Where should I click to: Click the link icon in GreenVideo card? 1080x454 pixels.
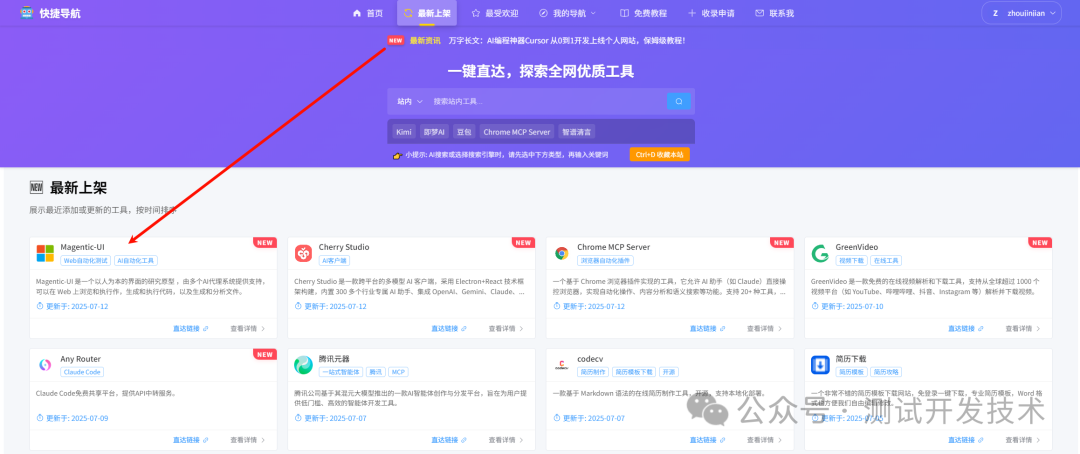(980, 329)
